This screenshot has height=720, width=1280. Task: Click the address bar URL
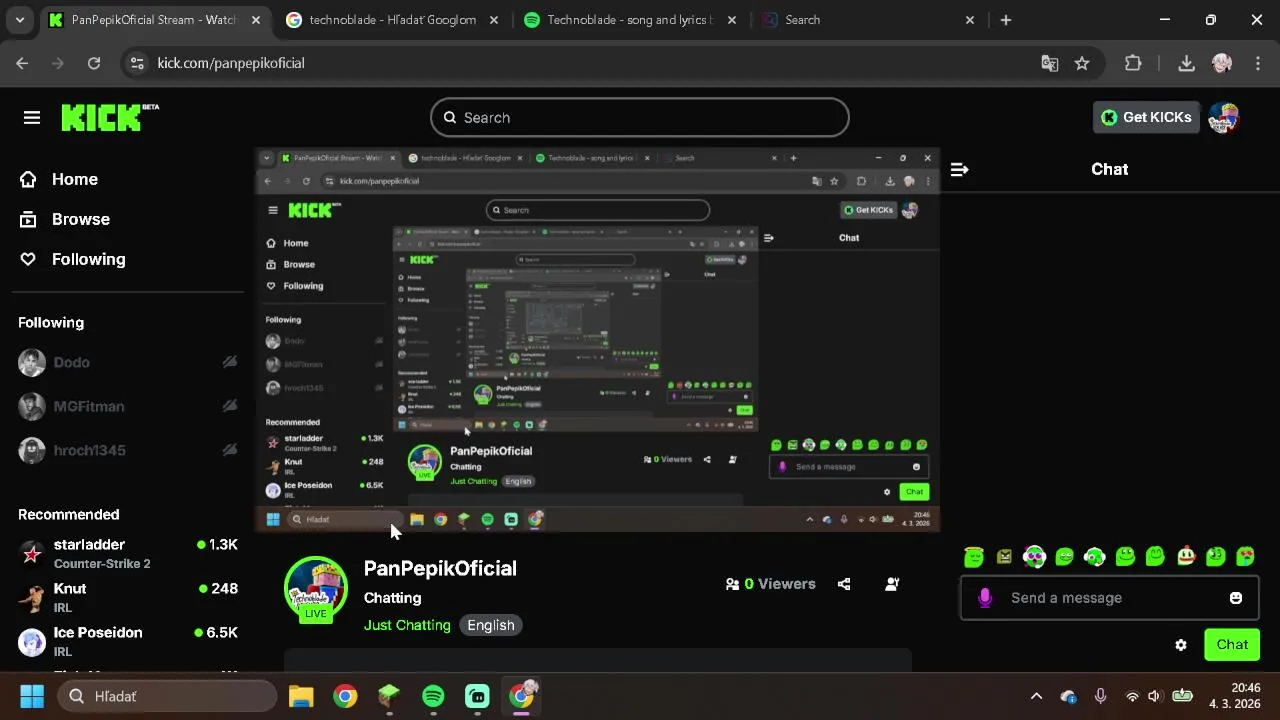tap(231, 63)
